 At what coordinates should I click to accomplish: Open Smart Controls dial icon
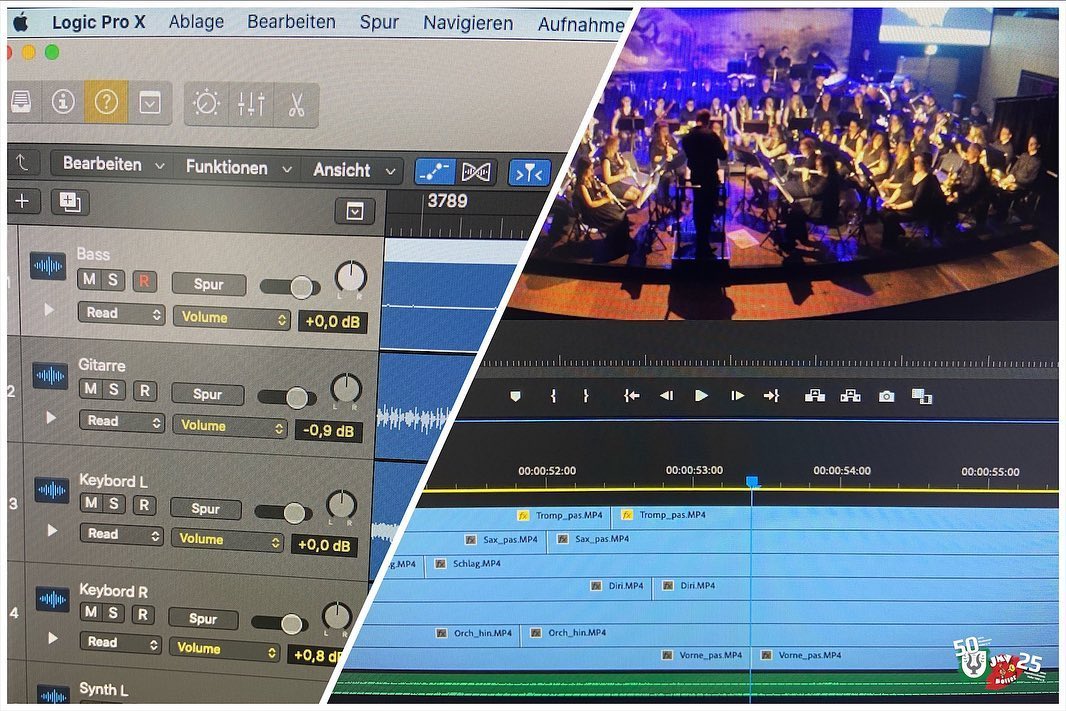click(x=206, y=103)
